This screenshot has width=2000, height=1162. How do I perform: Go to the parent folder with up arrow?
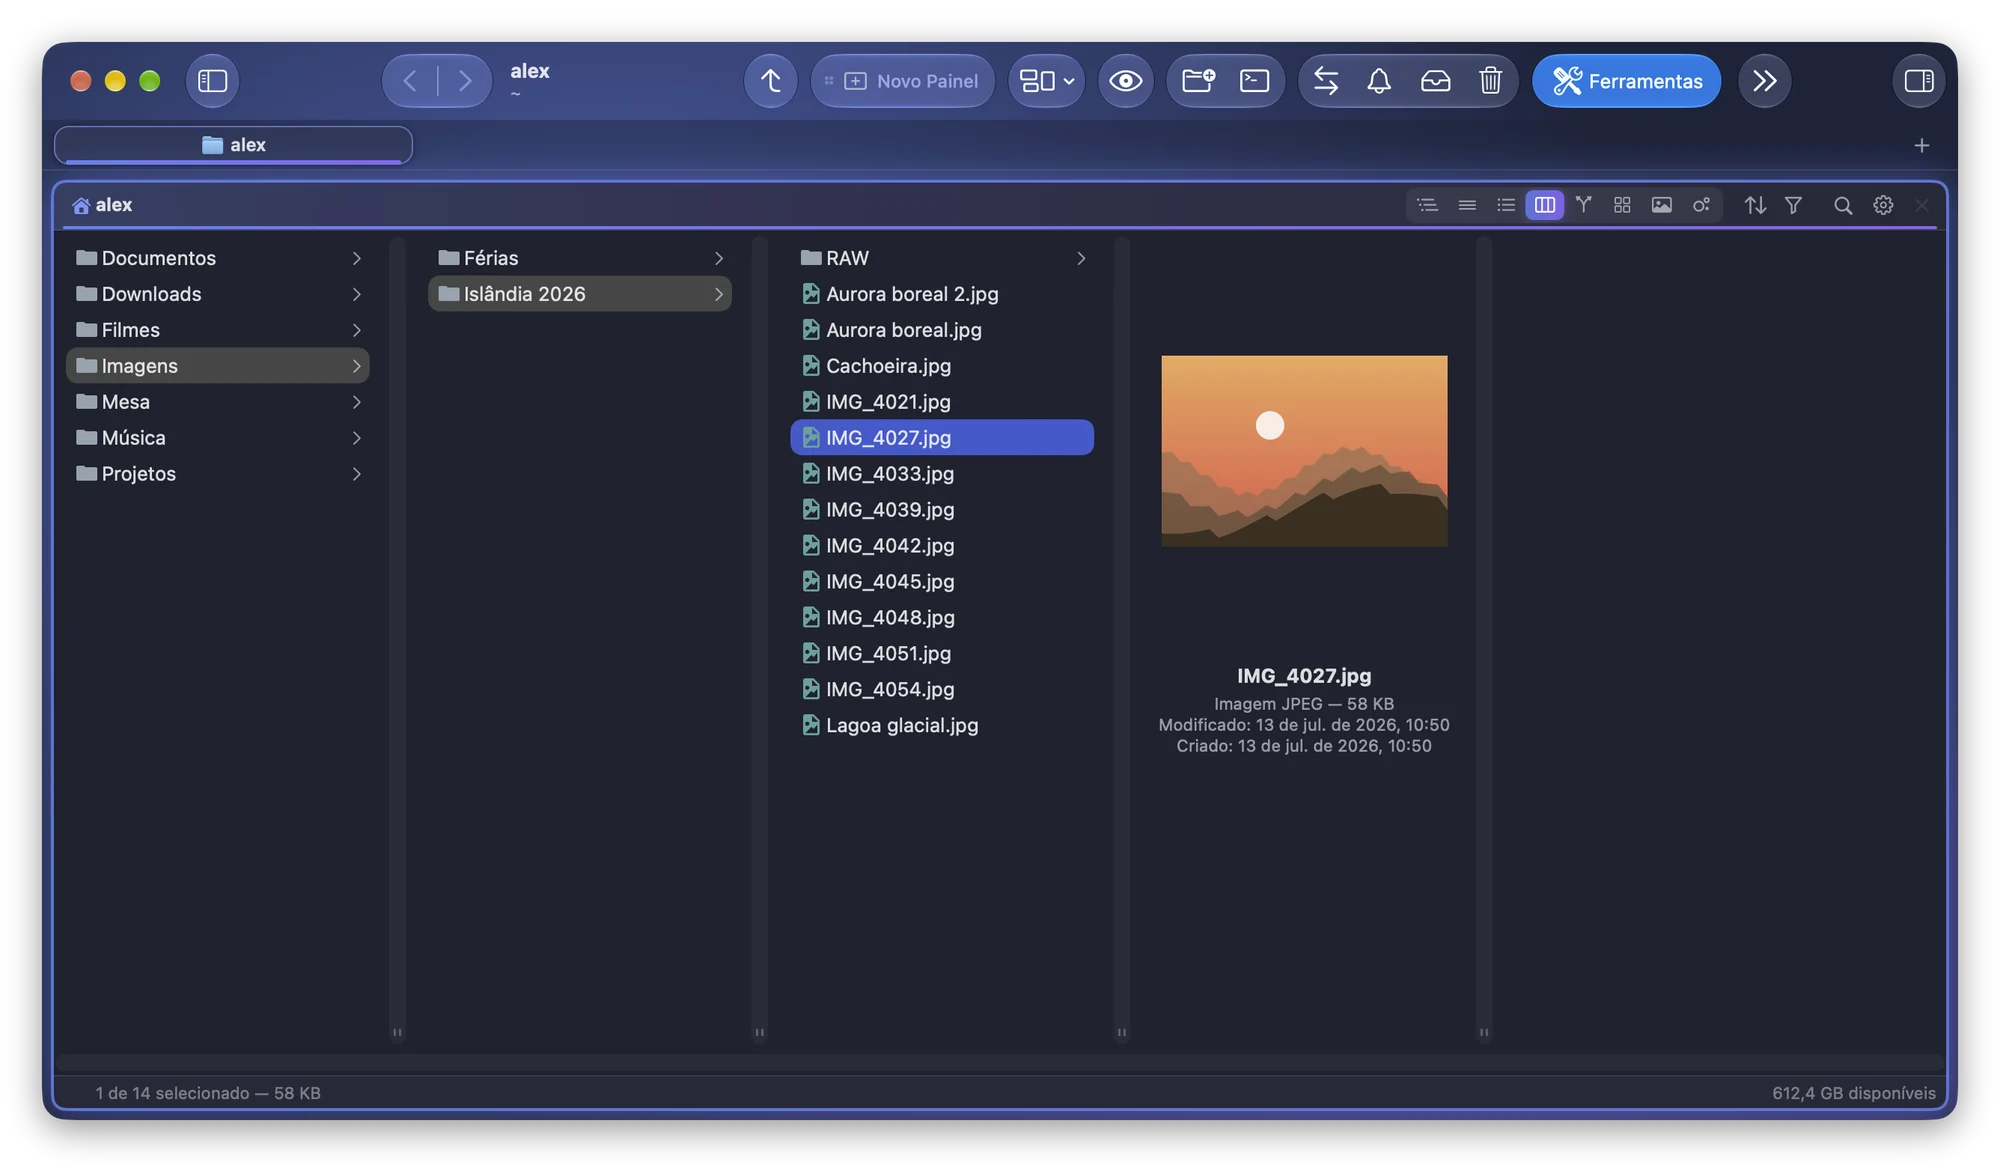770,81
